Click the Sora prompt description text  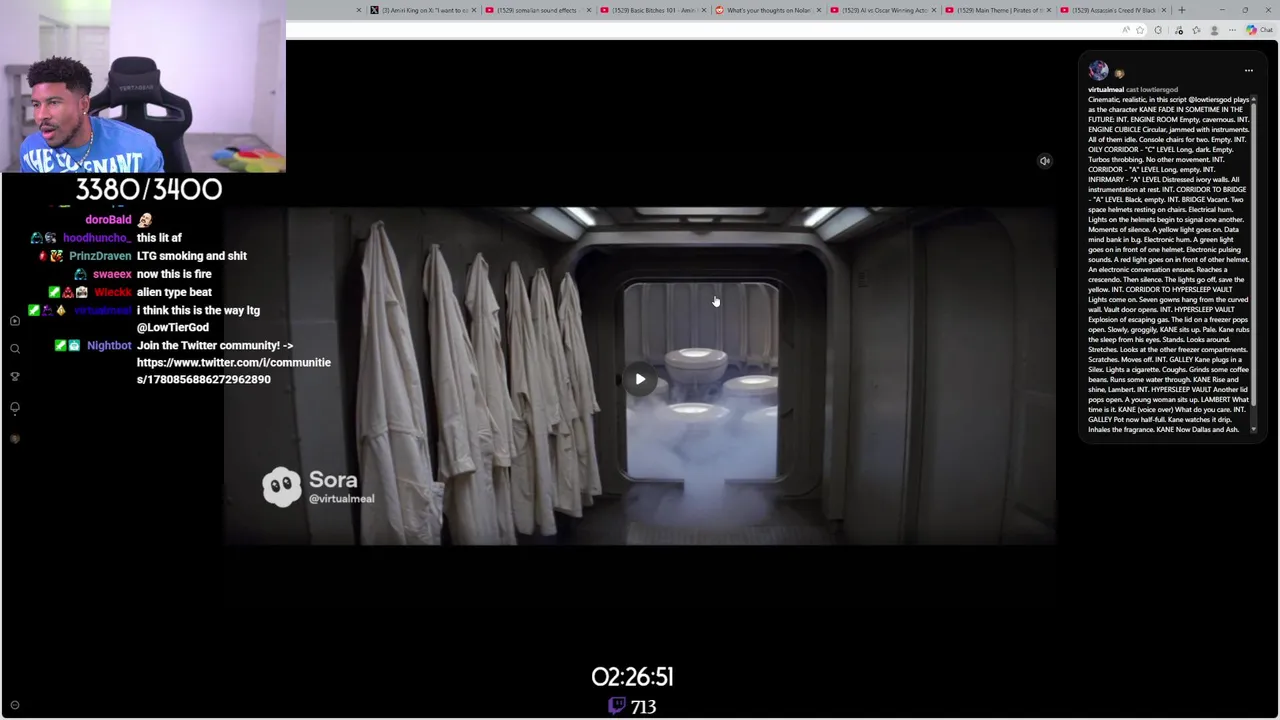[x=1168, y=265]
